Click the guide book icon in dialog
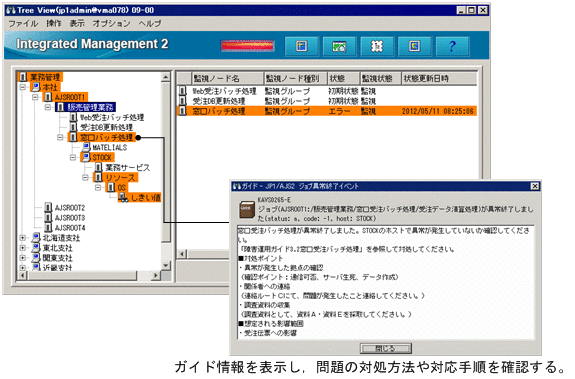 click(247, 210)
